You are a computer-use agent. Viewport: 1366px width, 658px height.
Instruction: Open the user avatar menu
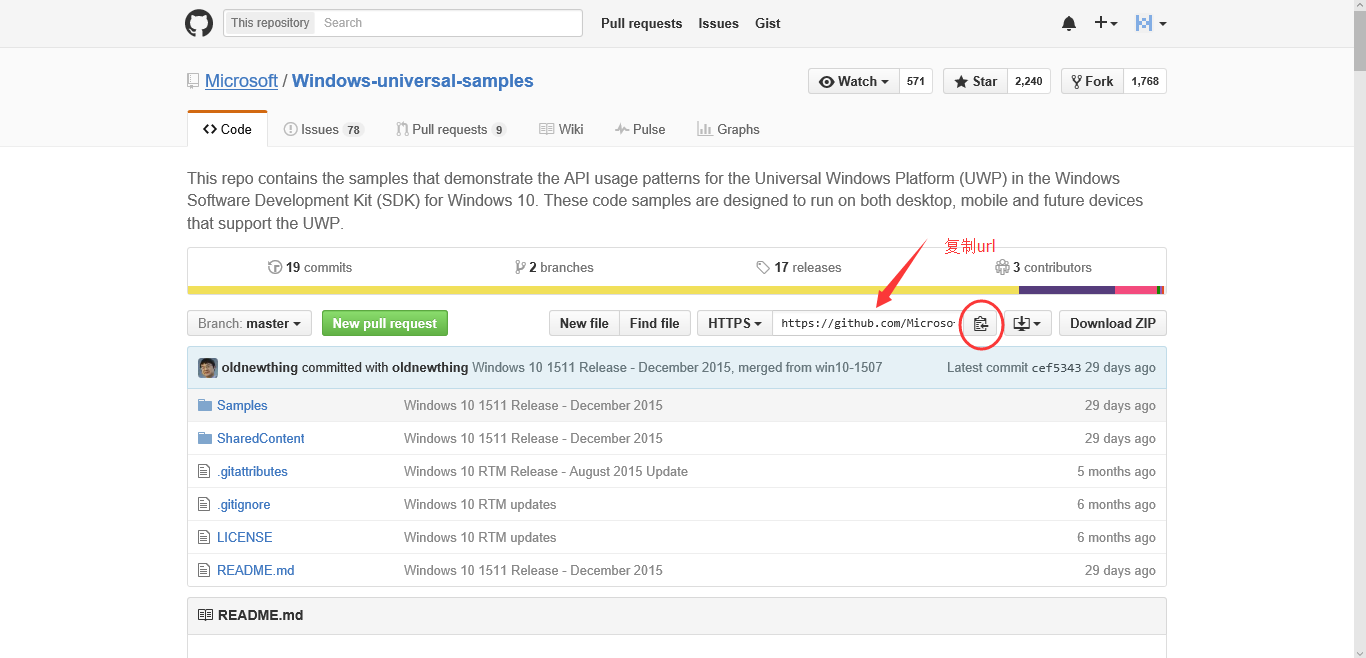pos(1151,23)
